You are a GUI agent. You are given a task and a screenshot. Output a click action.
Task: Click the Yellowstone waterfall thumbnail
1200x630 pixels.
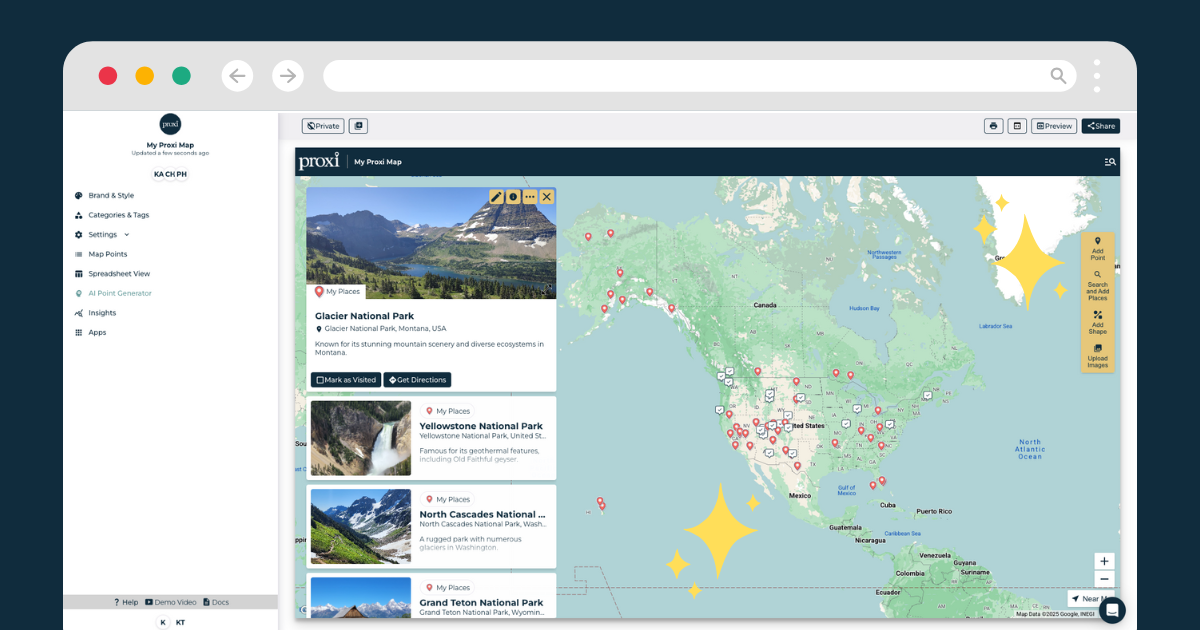361,438
